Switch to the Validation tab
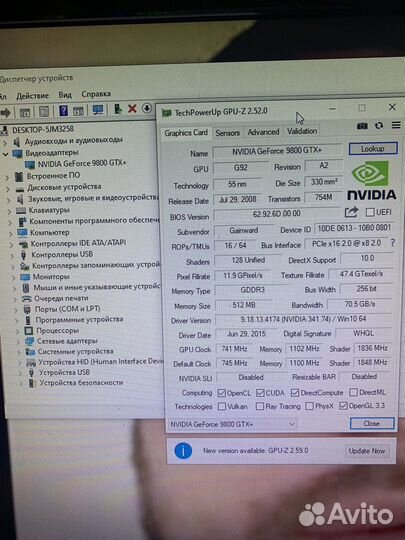Viewport: 405px width, 540px height. pos(302,131)
